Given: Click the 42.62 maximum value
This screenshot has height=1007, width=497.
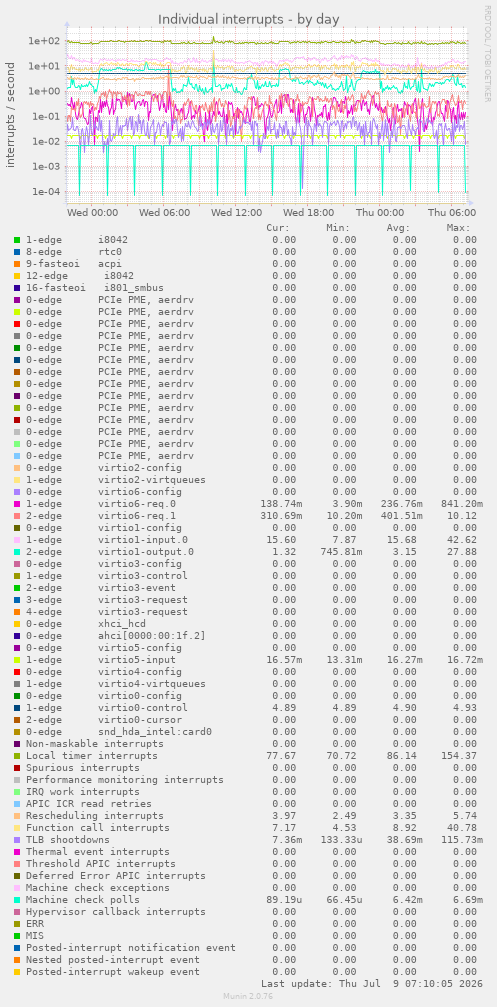Looking at the screenshot, I should click(465, 540).
